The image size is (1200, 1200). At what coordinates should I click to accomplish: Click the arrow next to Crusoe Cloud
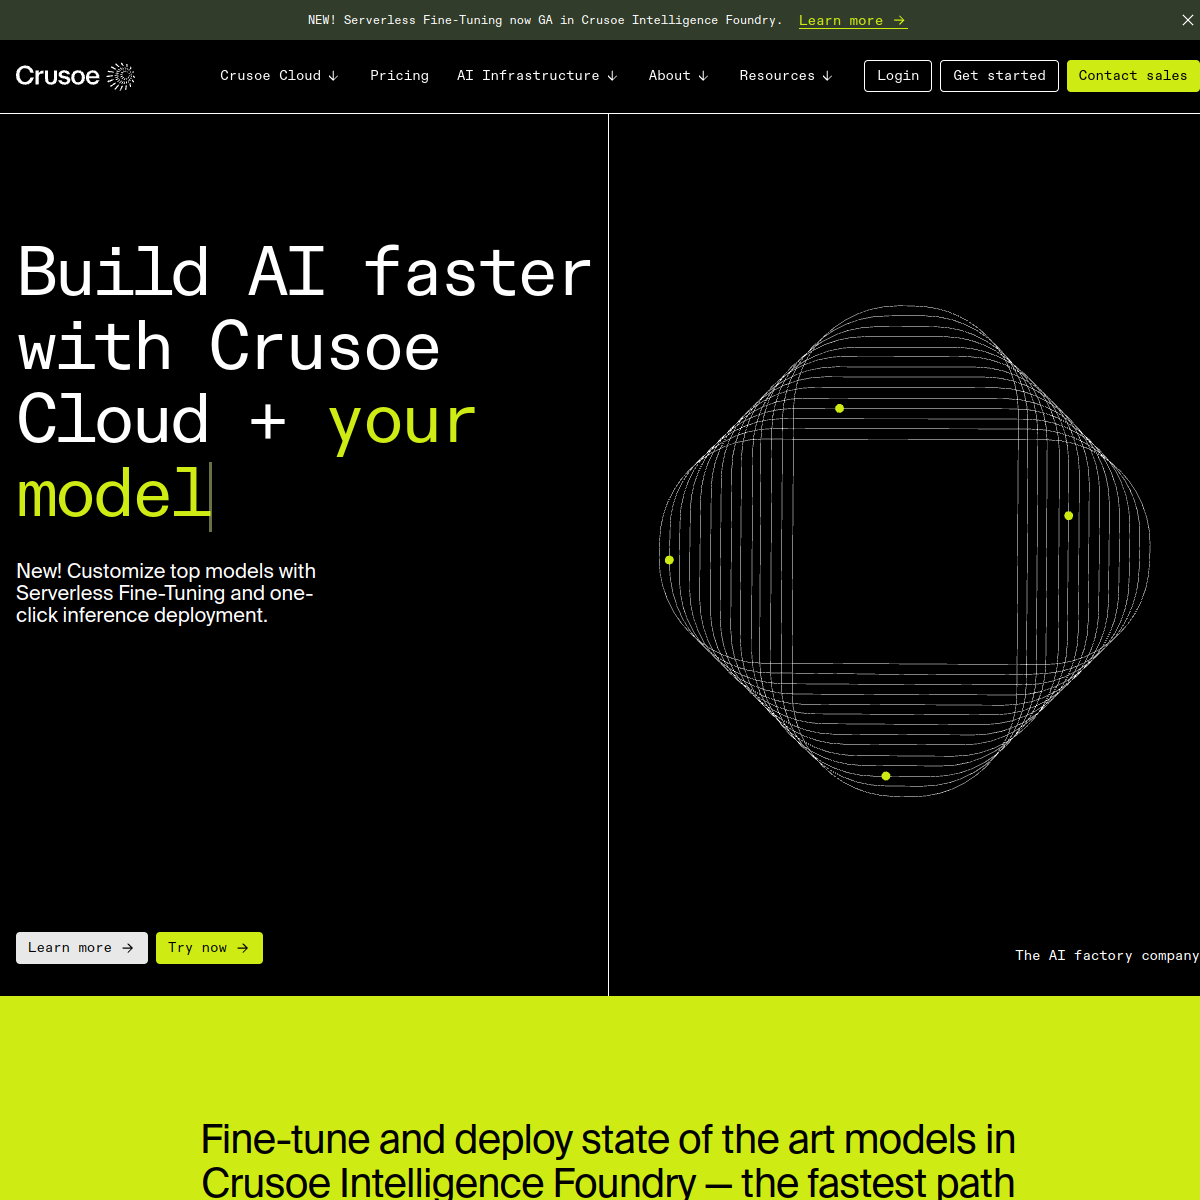pos(333,76)
